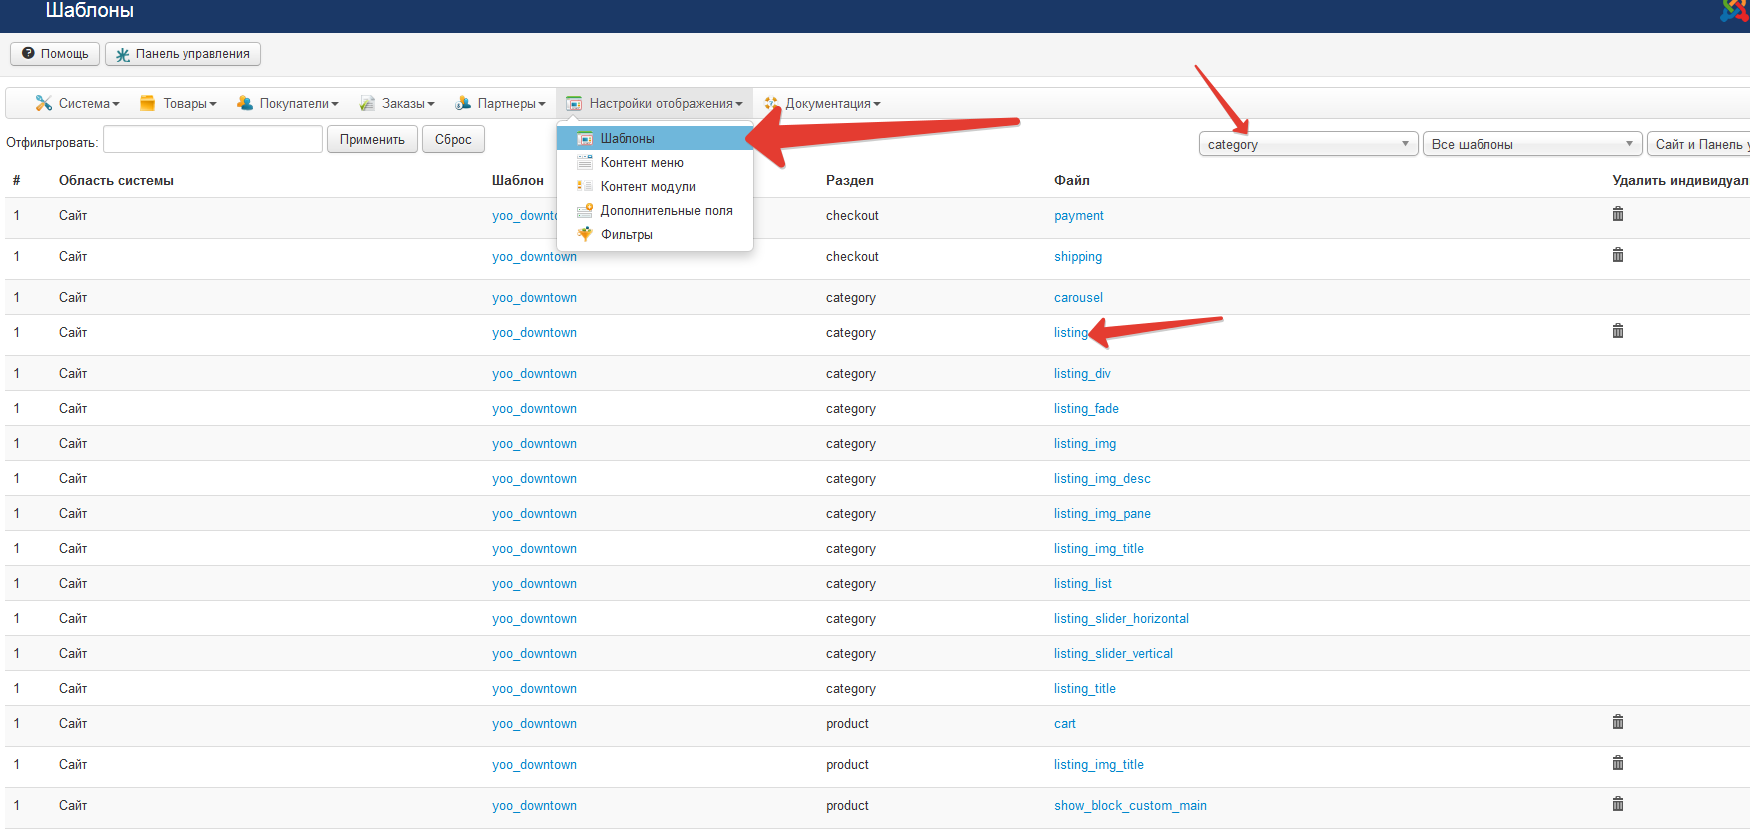This screenshot has height=835, width=1750.
Task: Open the listing_img file
Action: pos(1085,444)
